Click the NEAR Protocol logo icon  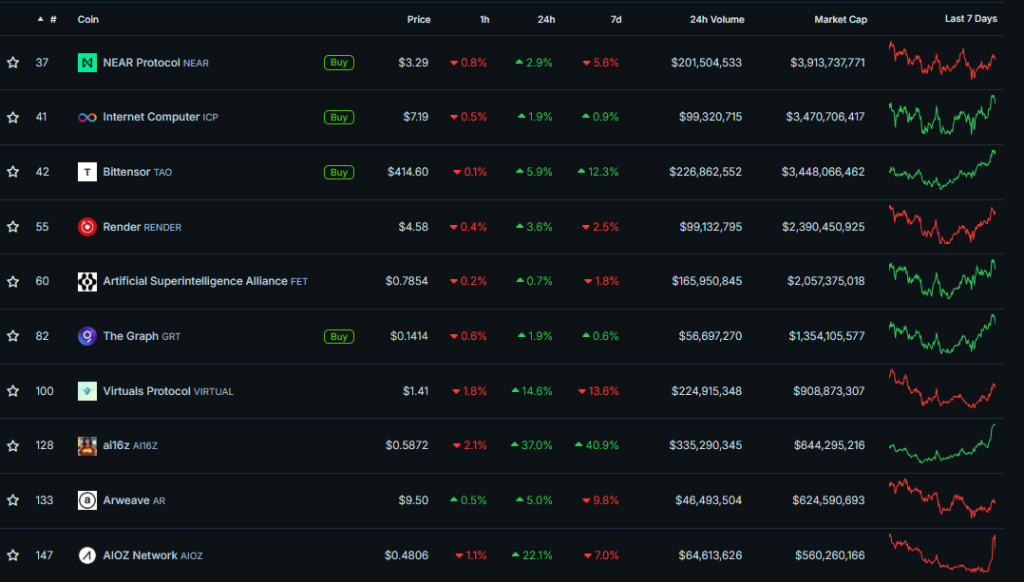pyautogui.click(x=87, y=63)
